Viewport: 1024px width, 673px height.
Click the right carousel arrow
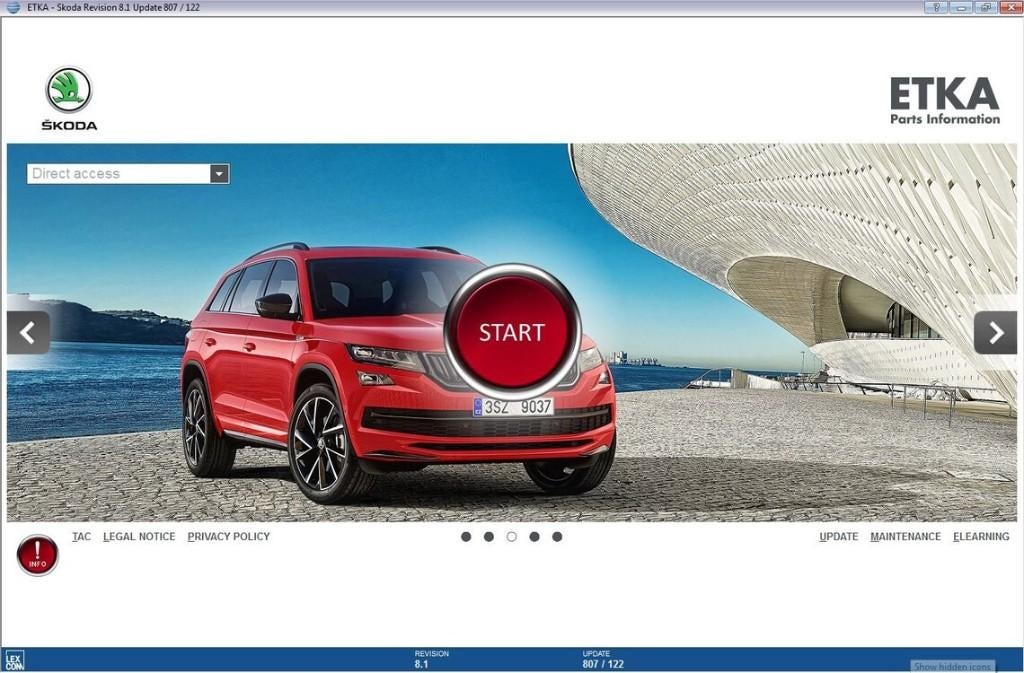tap(996, 332)
